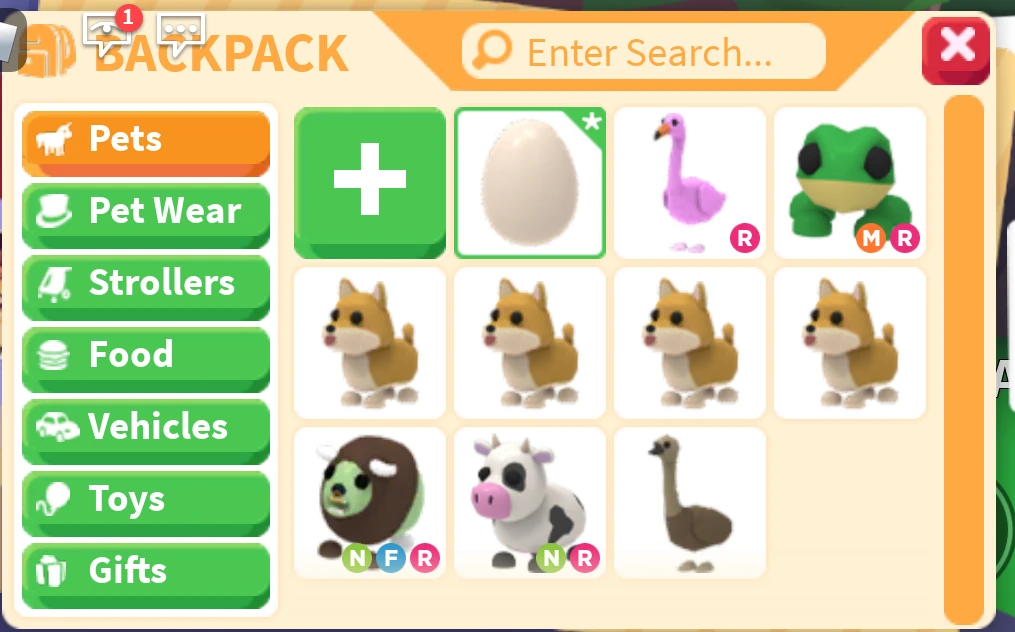Screen dimensions: 1015x632
Task: Select the pink flamingo pet
Action: tap(689, 183)
